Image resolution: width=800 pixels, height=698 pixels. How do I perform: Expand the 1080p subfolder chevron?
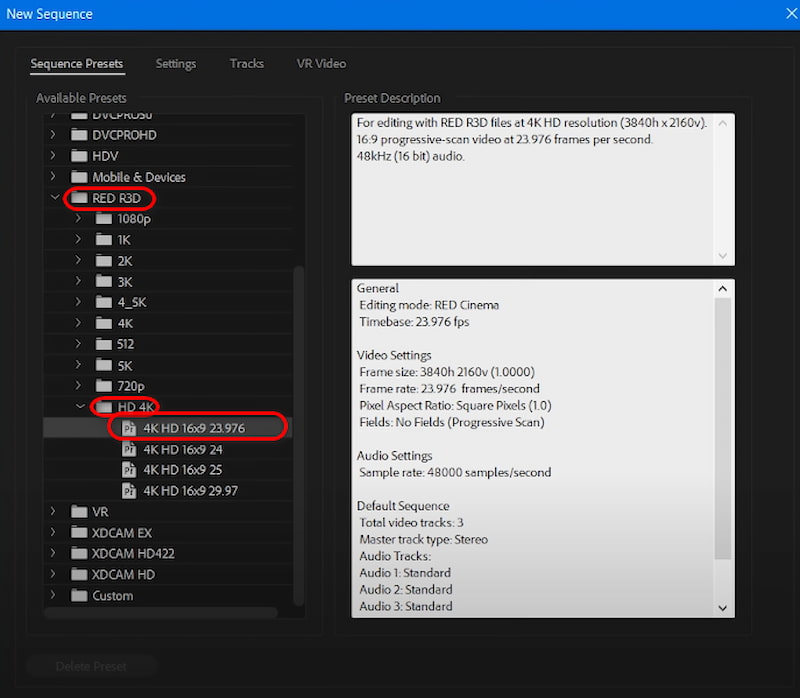click(x=78, y=218)
